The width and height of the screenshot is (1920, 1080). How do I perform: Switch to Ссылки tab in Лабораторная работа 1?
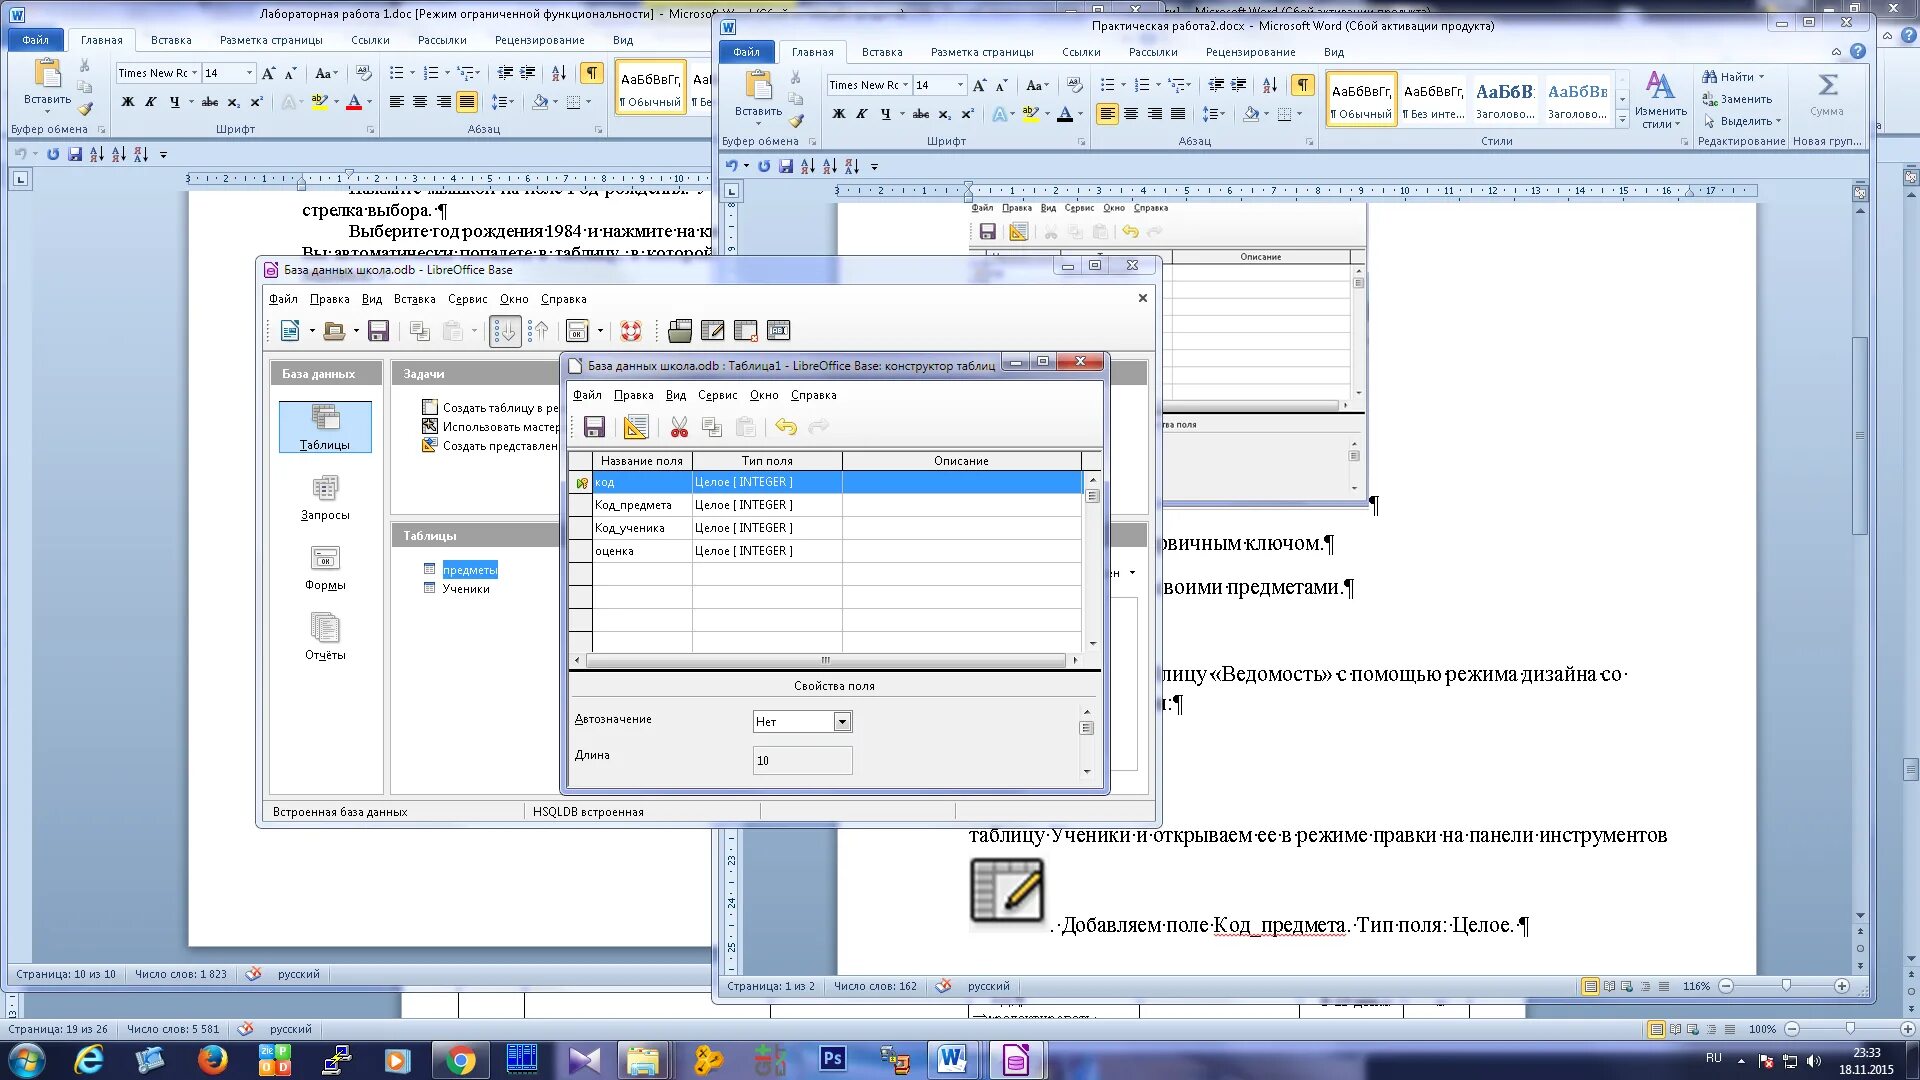(x=370, y=40)
